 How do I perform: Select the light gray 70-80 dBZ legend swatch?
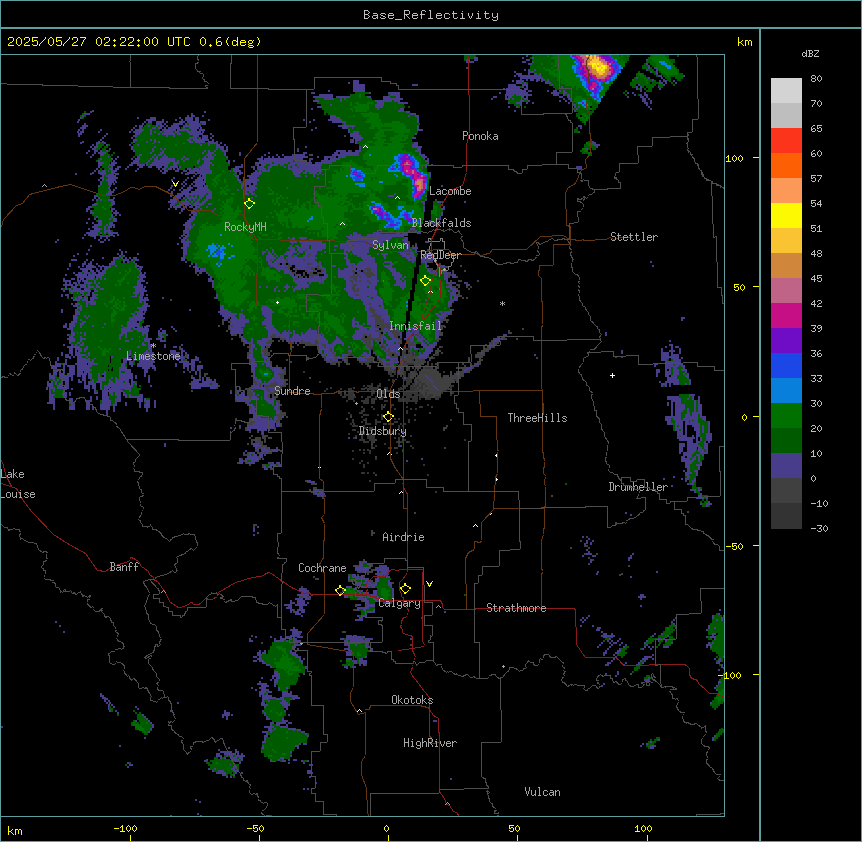786,91
